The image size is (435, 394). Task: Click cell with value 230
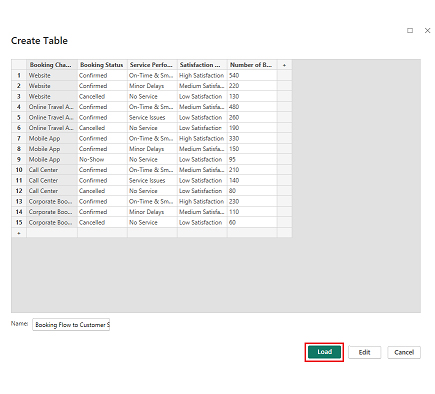(x=252, y=201)
